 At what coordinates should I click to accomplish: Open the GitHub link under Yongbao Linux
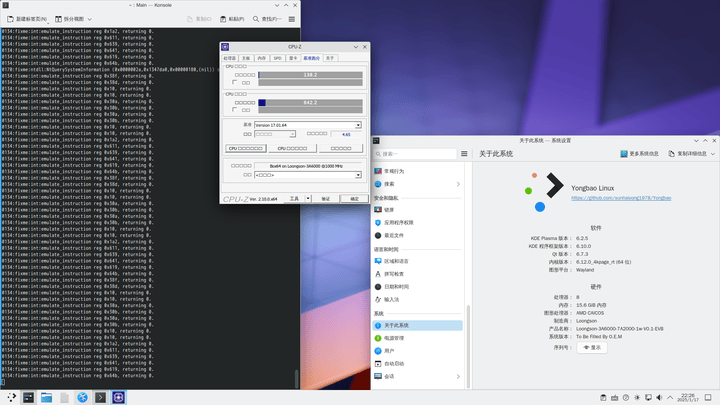[x=620, y=198]
